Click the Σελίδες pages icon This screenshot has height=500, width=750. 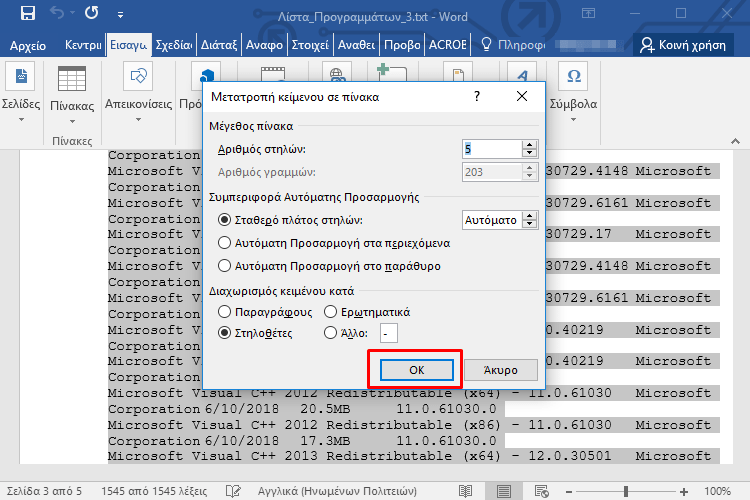(21, 76)
